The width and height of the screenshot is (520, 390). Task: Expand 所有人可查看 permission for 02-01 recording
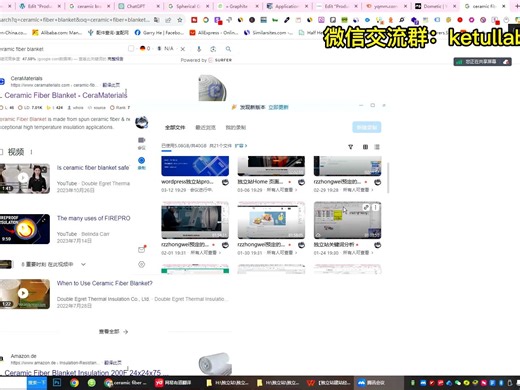(206, 253)
